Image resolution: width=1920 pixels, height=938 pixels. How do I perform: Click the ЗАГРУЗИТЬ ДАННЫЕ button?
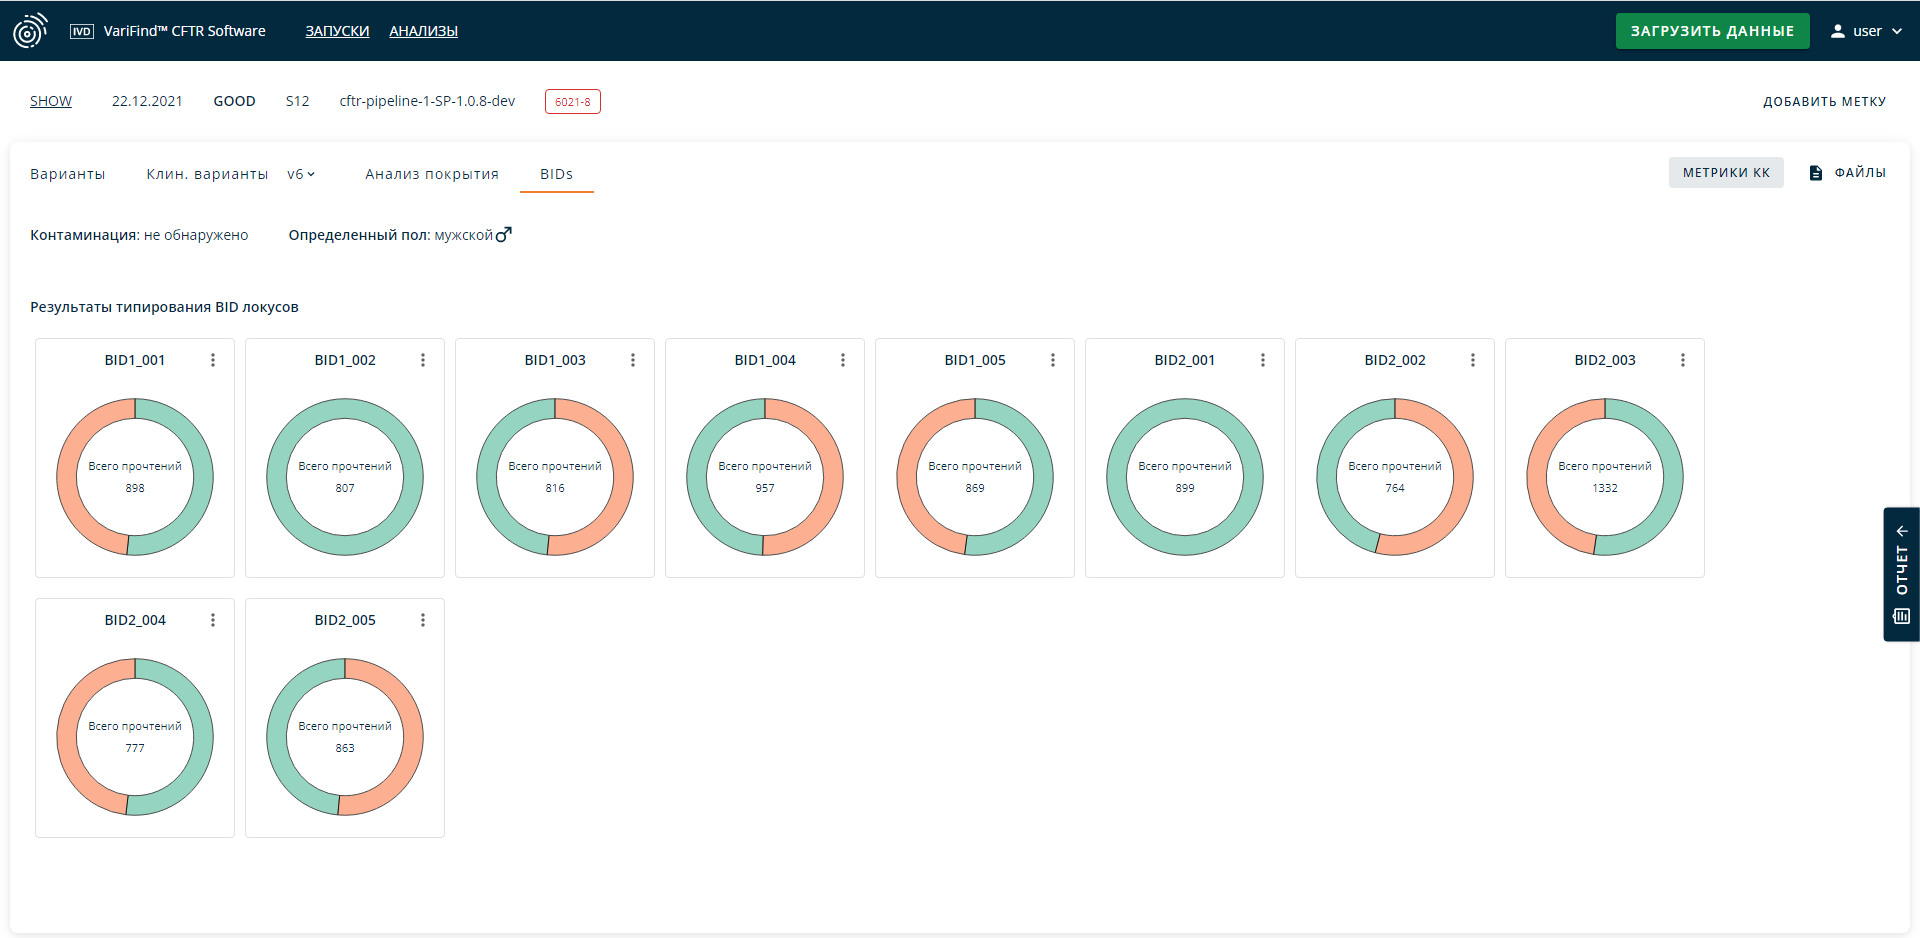click(1712, 31)
